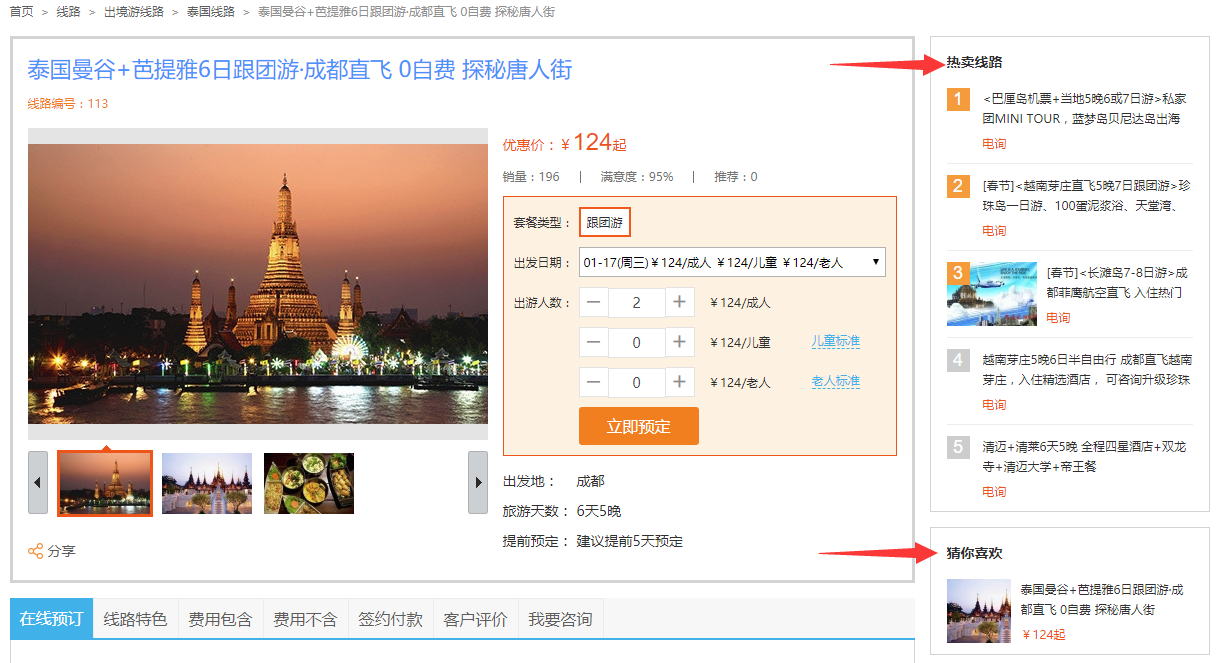
Task: Open the 出发日期 departure date dropdown
Action: coord(732,263)
